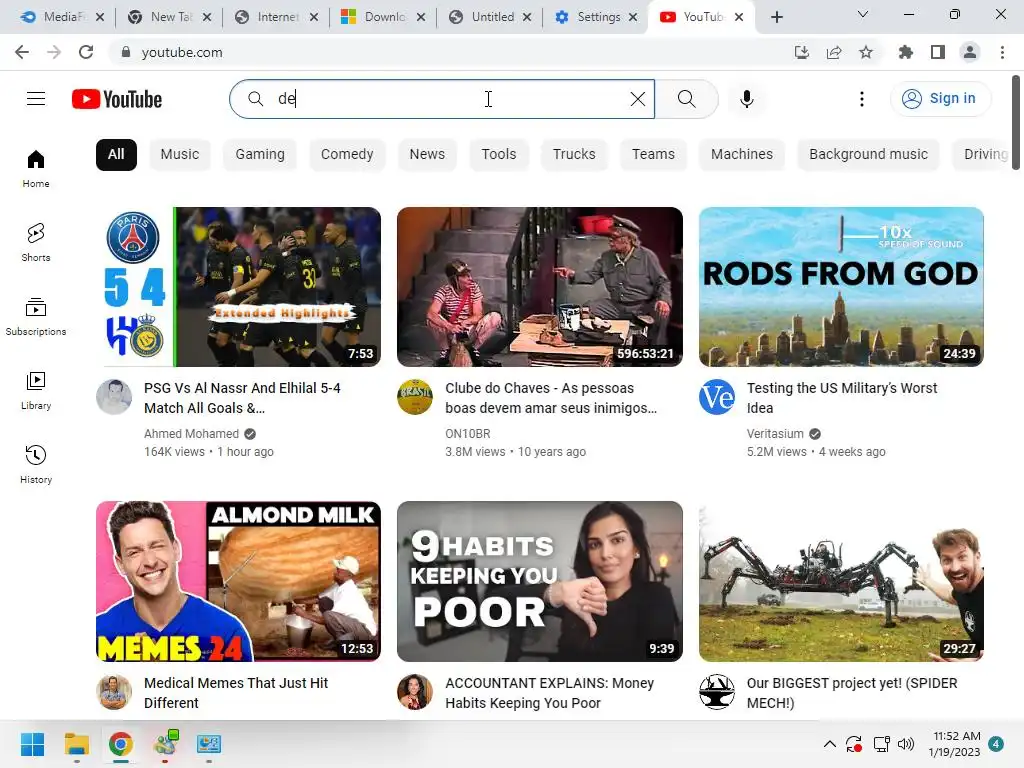Toggle Chrome side panel icon
The image size is (1024, 768).
(938, 52)
